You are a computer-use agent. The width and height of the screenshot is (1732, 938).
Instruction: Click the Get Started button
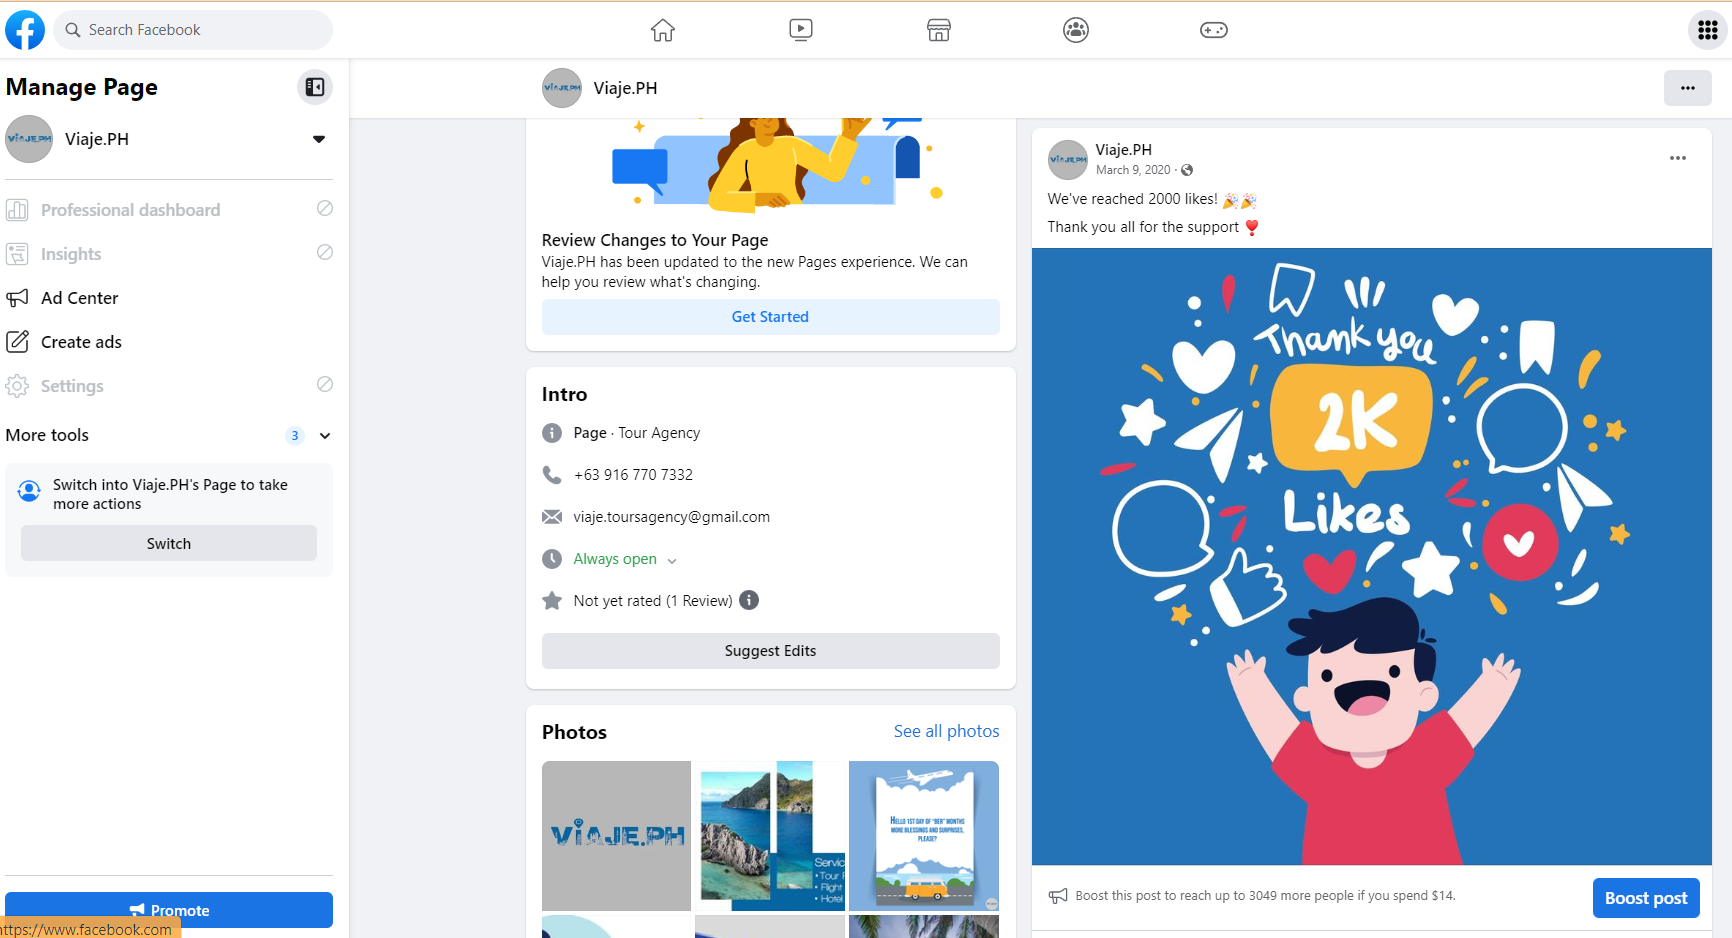(x=771, y=317)
